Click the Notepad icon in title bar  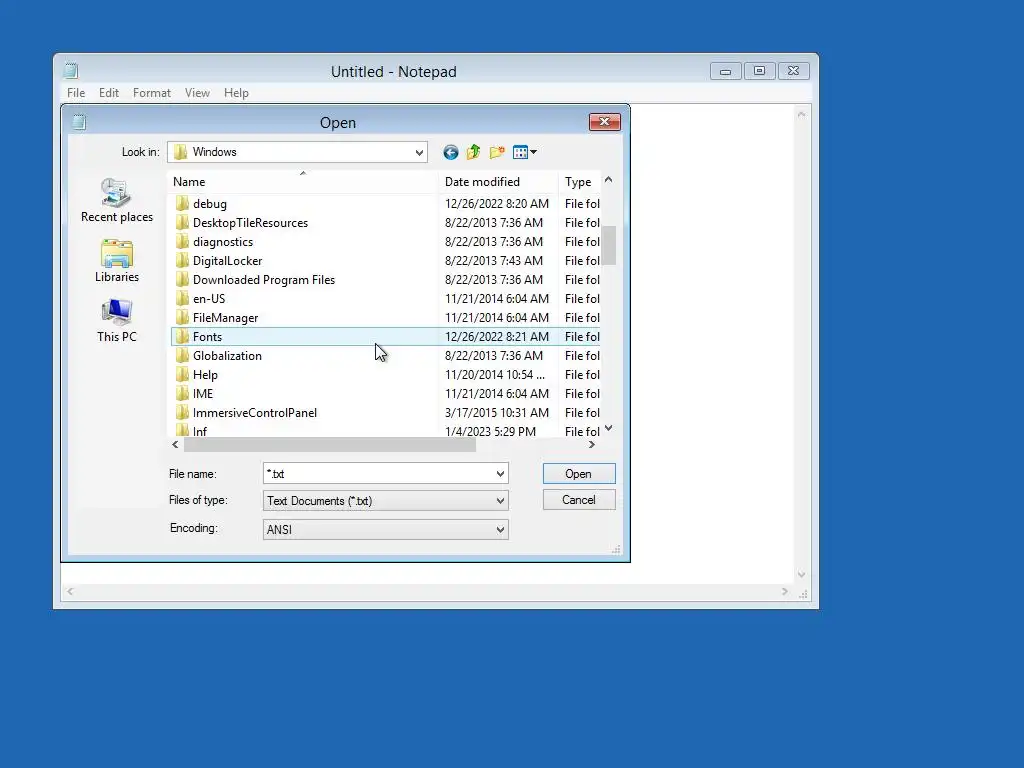coord(71,71)
